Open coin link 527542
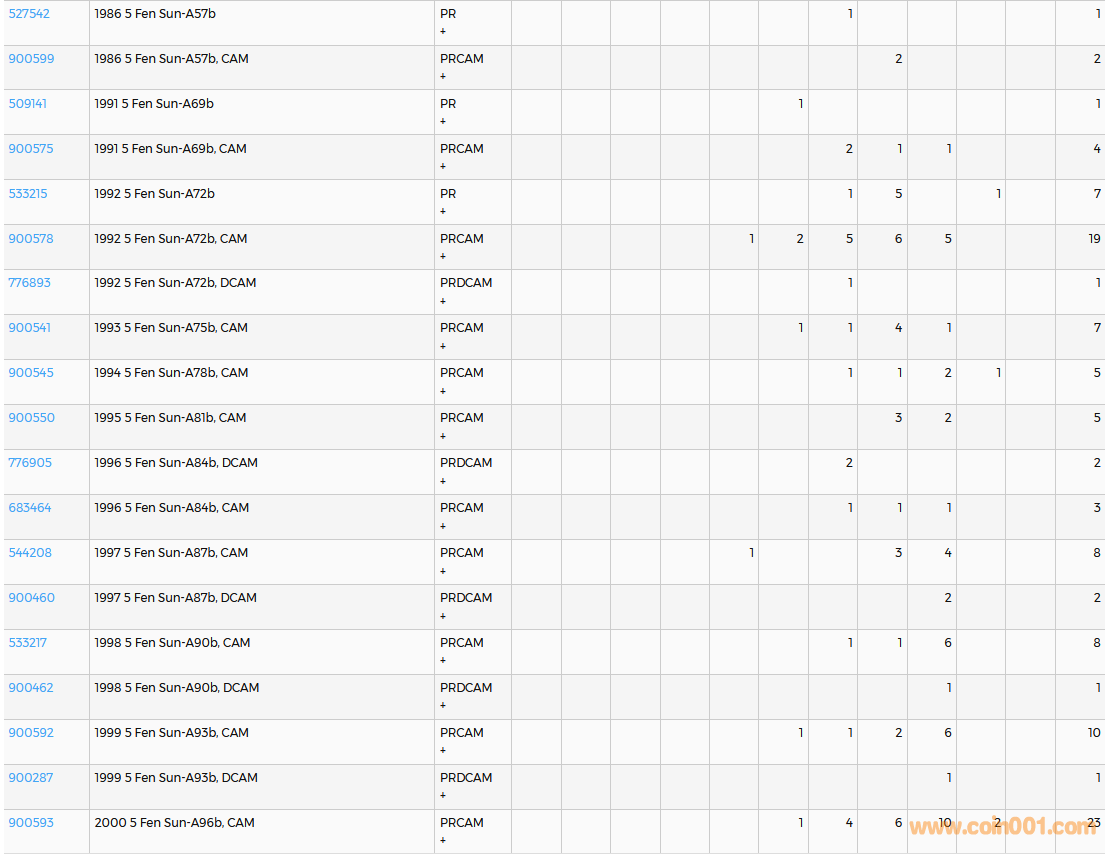1109x854 pixels. (29, 14)
